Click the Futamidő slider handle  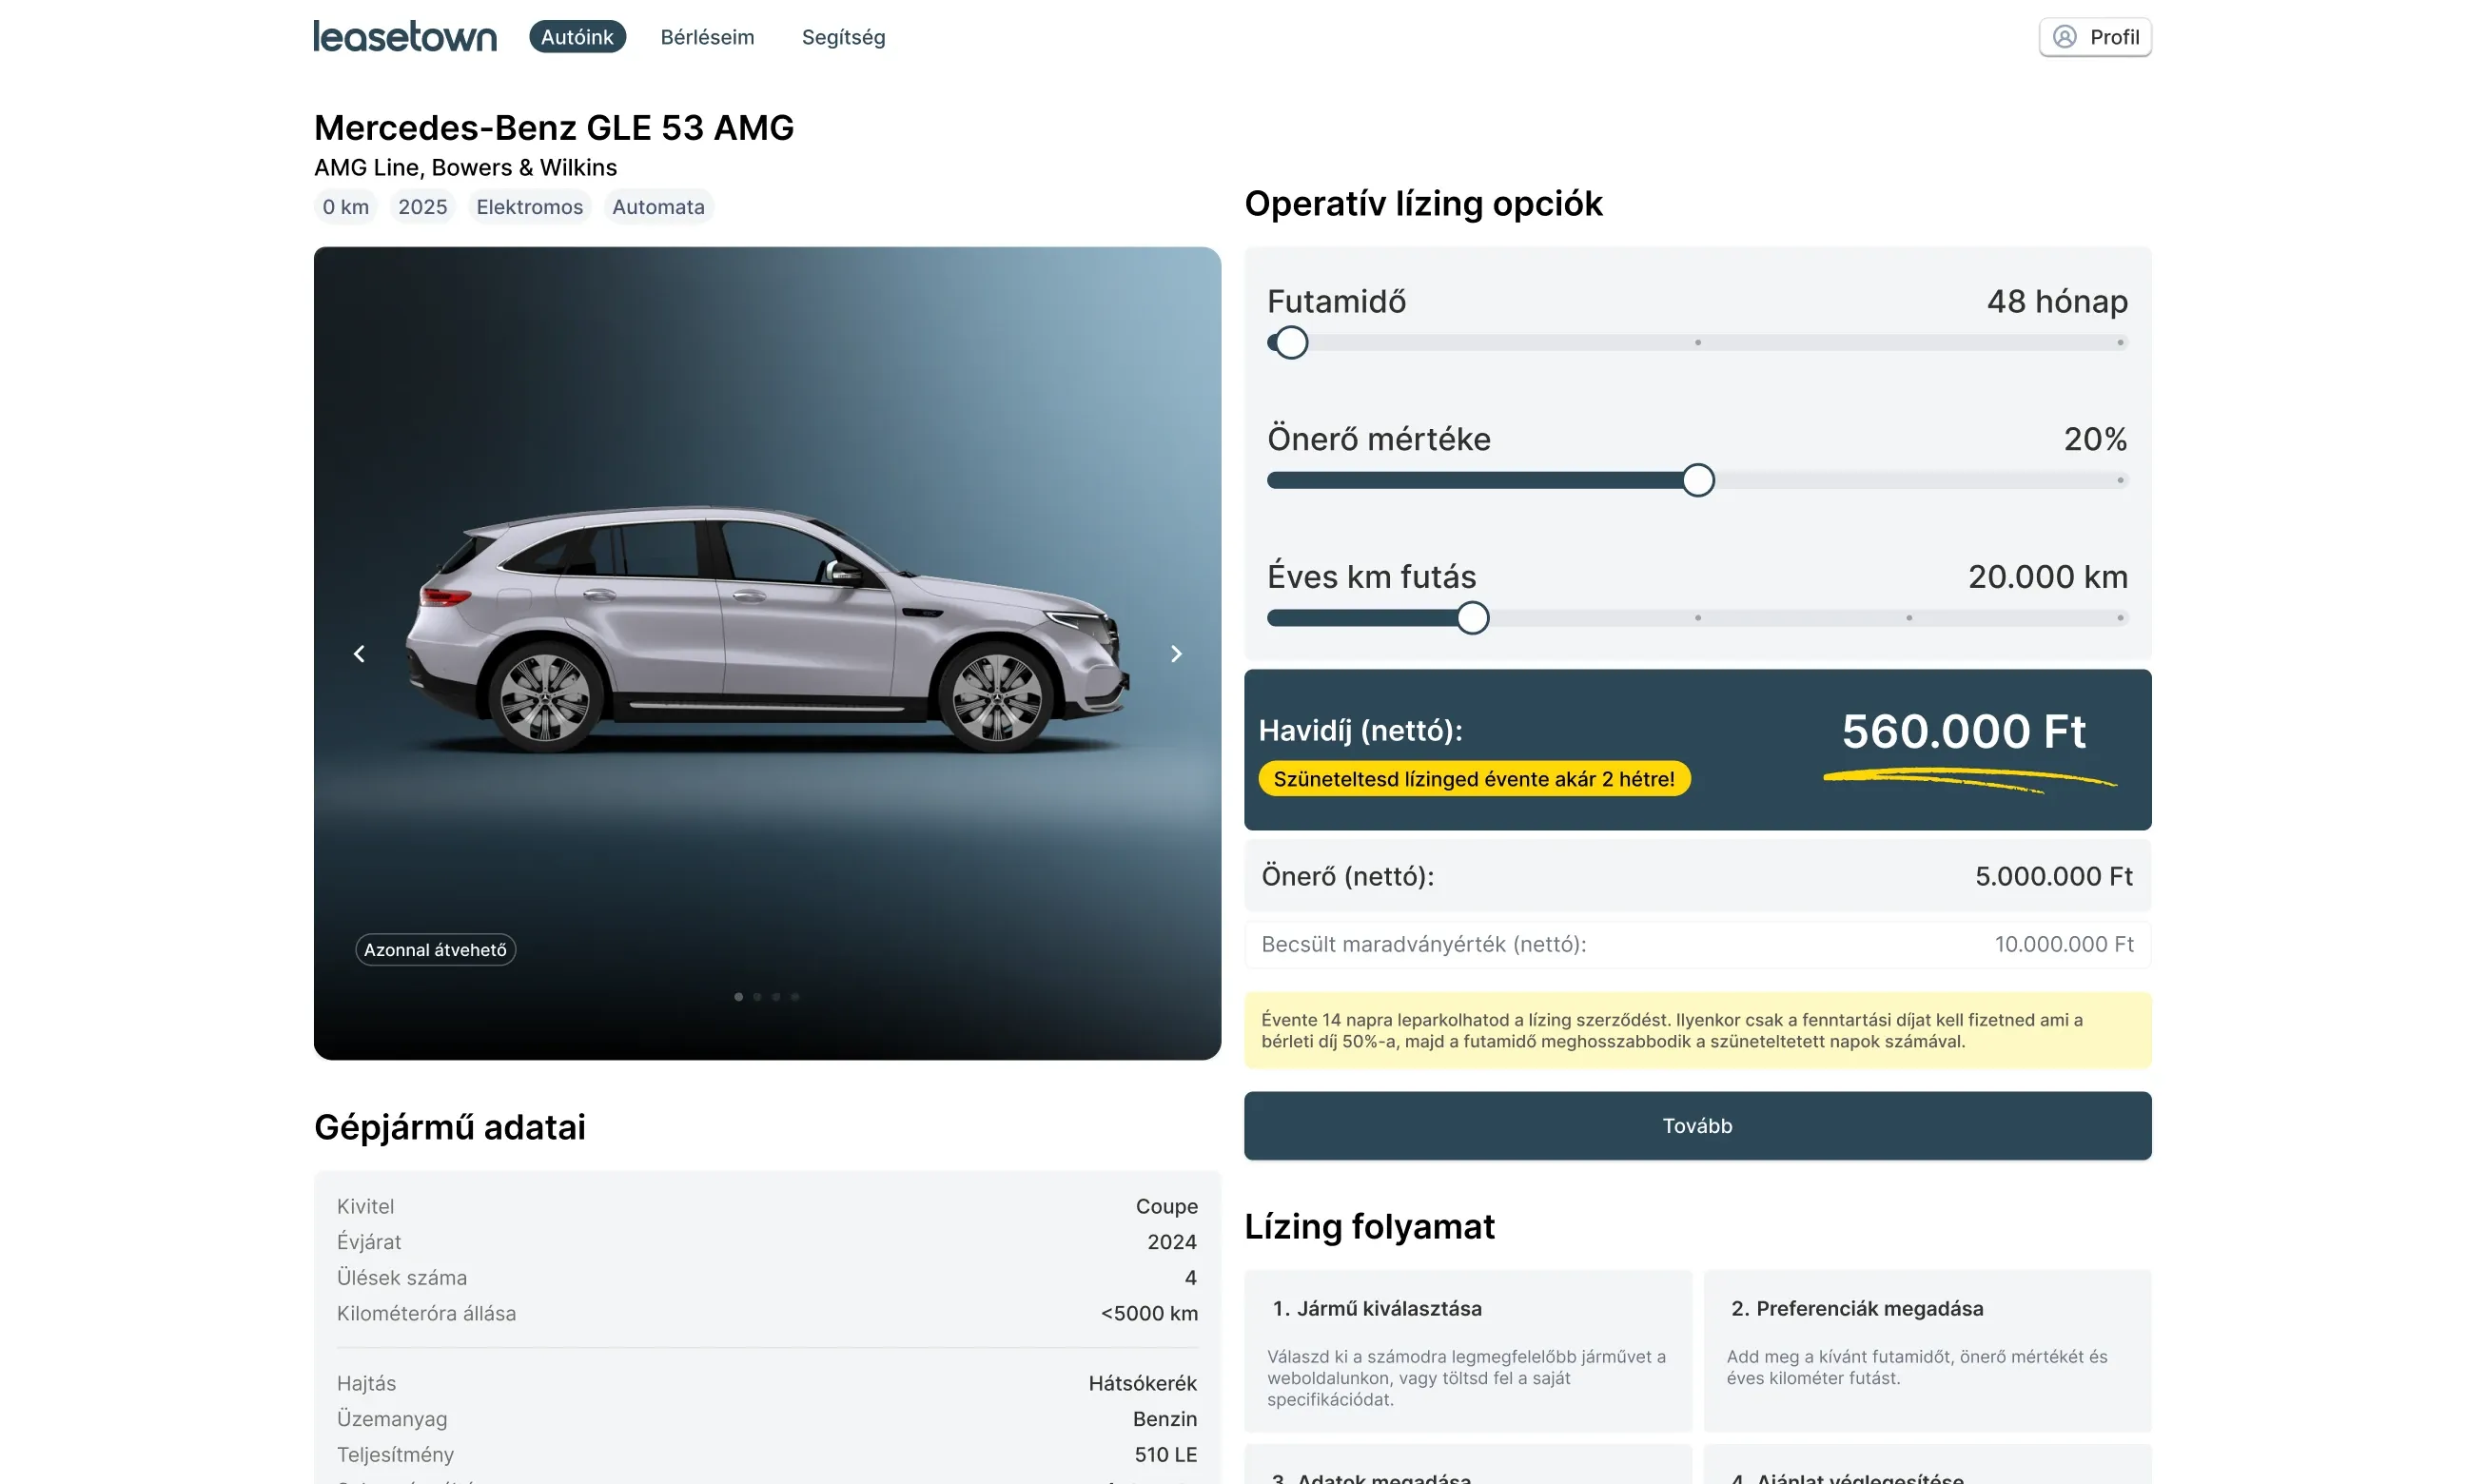tap(1290, 343)
